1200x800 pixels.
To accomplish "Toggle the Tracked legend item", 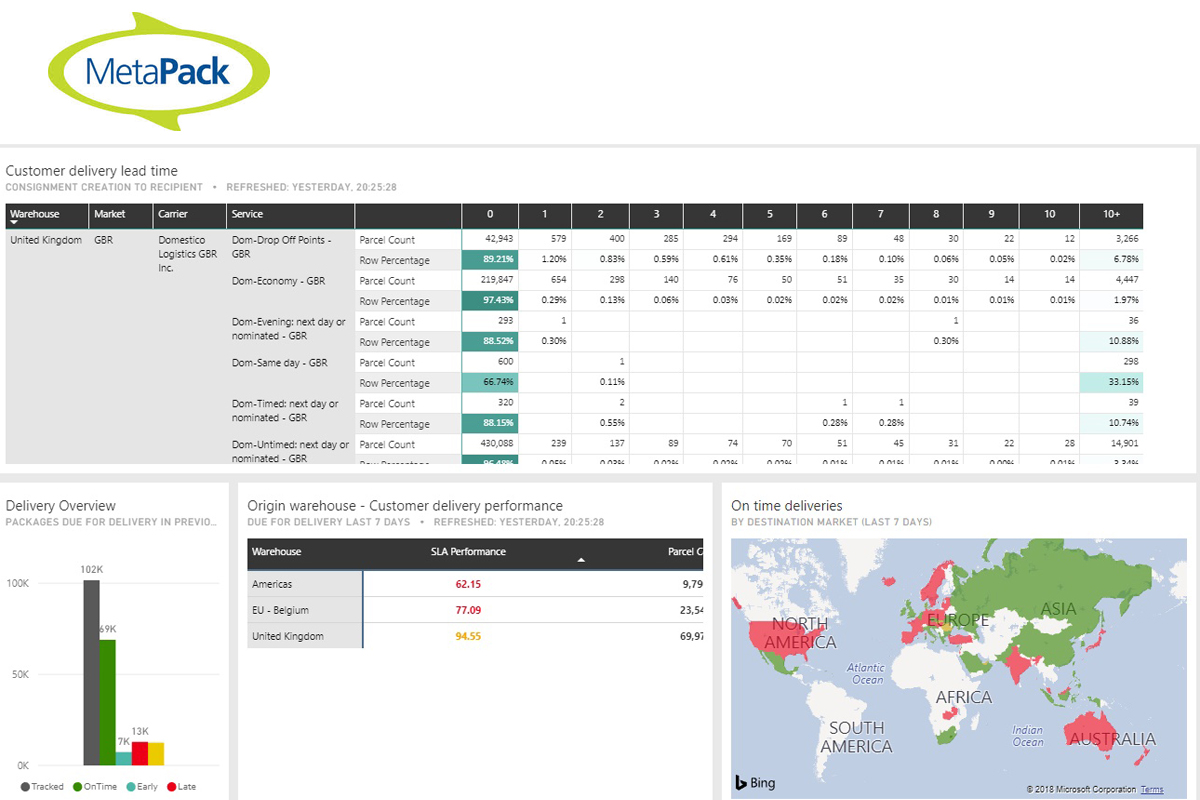I will 40,787.
